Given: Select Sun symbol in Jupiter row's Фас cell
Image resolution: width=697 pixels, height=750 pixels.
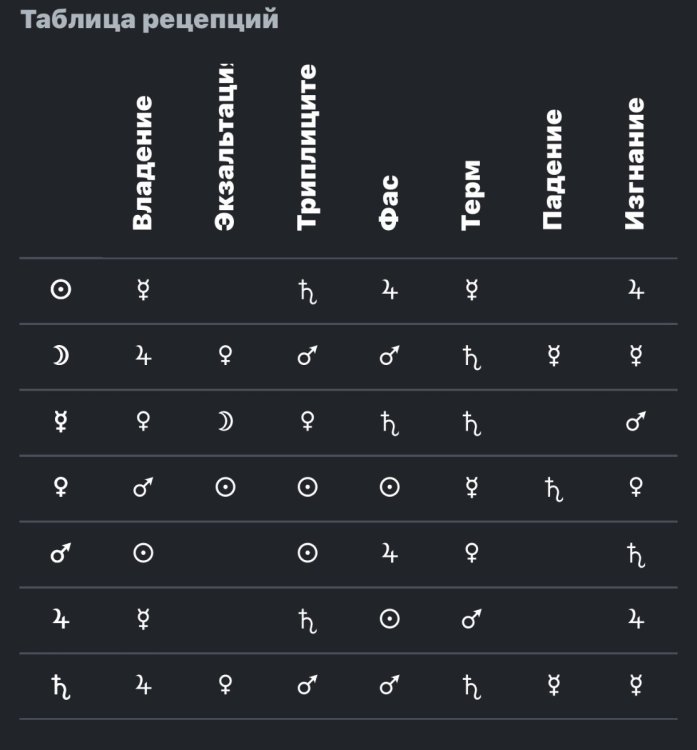Looking at the screenshot, I should [390, 619].
